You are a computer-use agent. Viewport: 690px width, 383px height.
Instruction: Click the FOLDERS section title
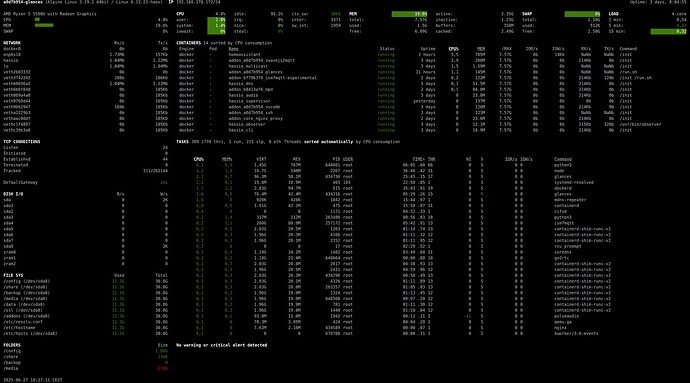coord(12,345)
